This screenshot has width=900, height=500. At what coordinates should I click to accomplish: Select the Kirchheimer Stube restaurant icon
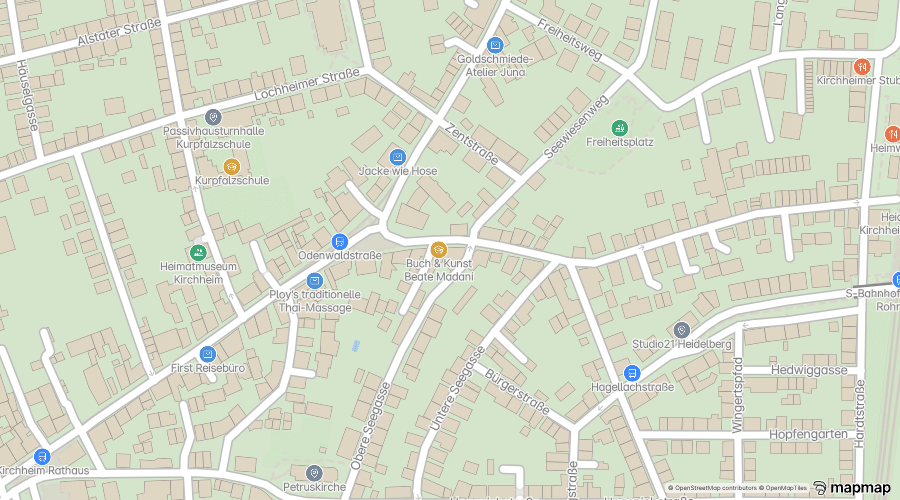(862, 67)
